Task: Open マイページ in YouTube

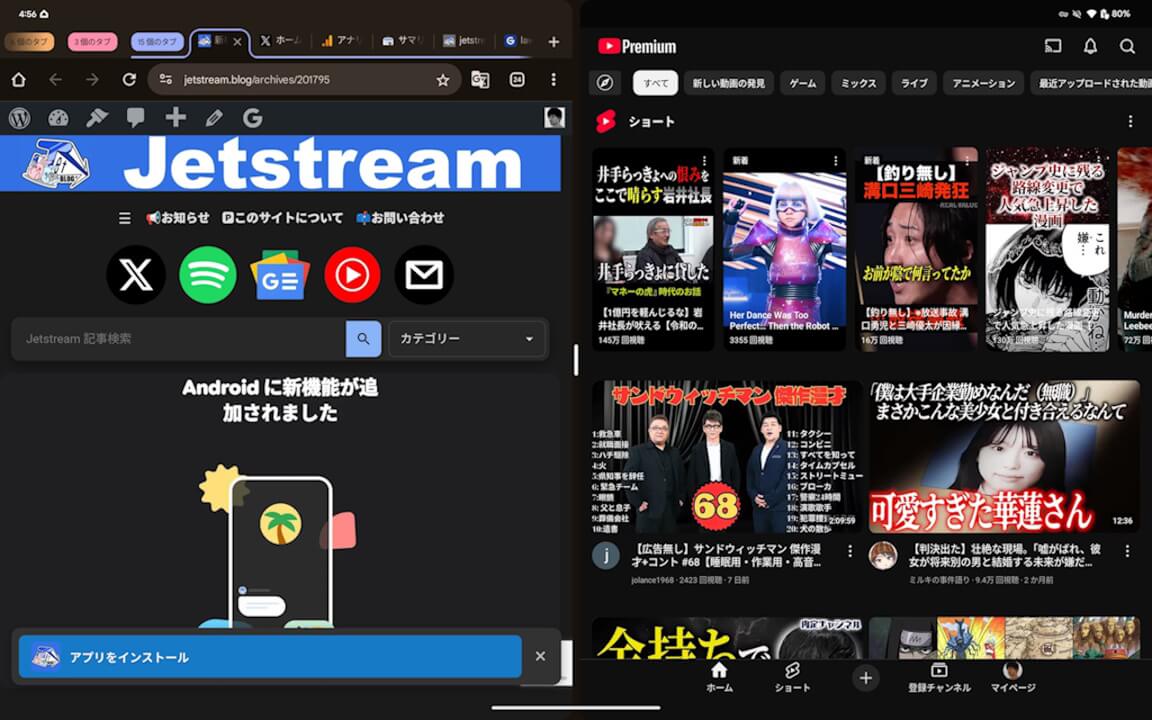Action: [x=1012, y=677]
